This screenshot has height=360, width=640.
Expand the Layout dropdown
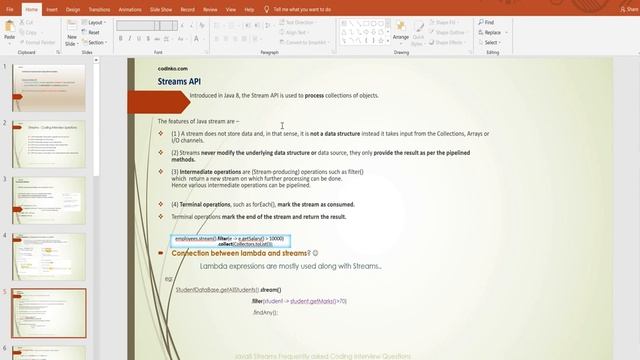point(94,22)
